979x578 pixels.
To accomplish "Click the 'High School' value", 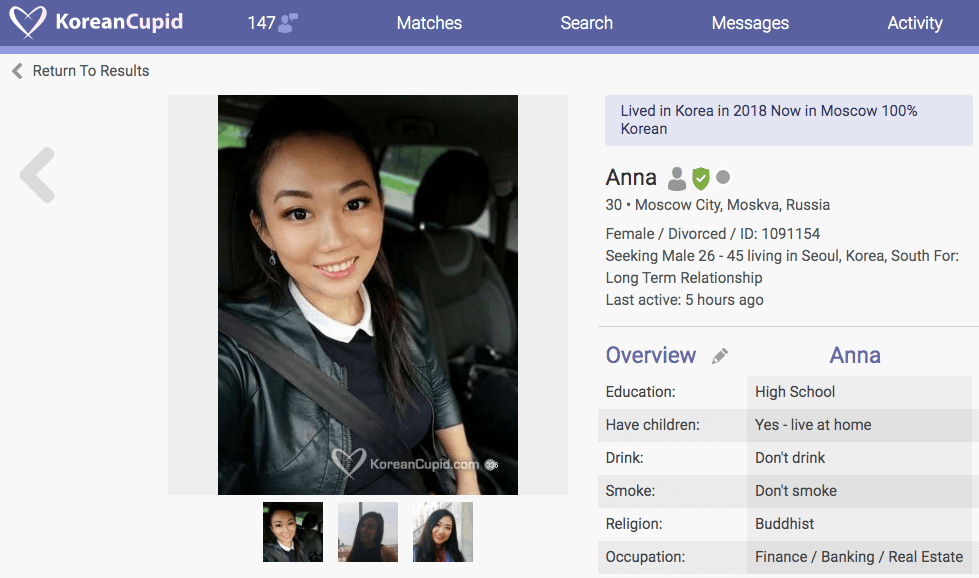I will [795, 392].
